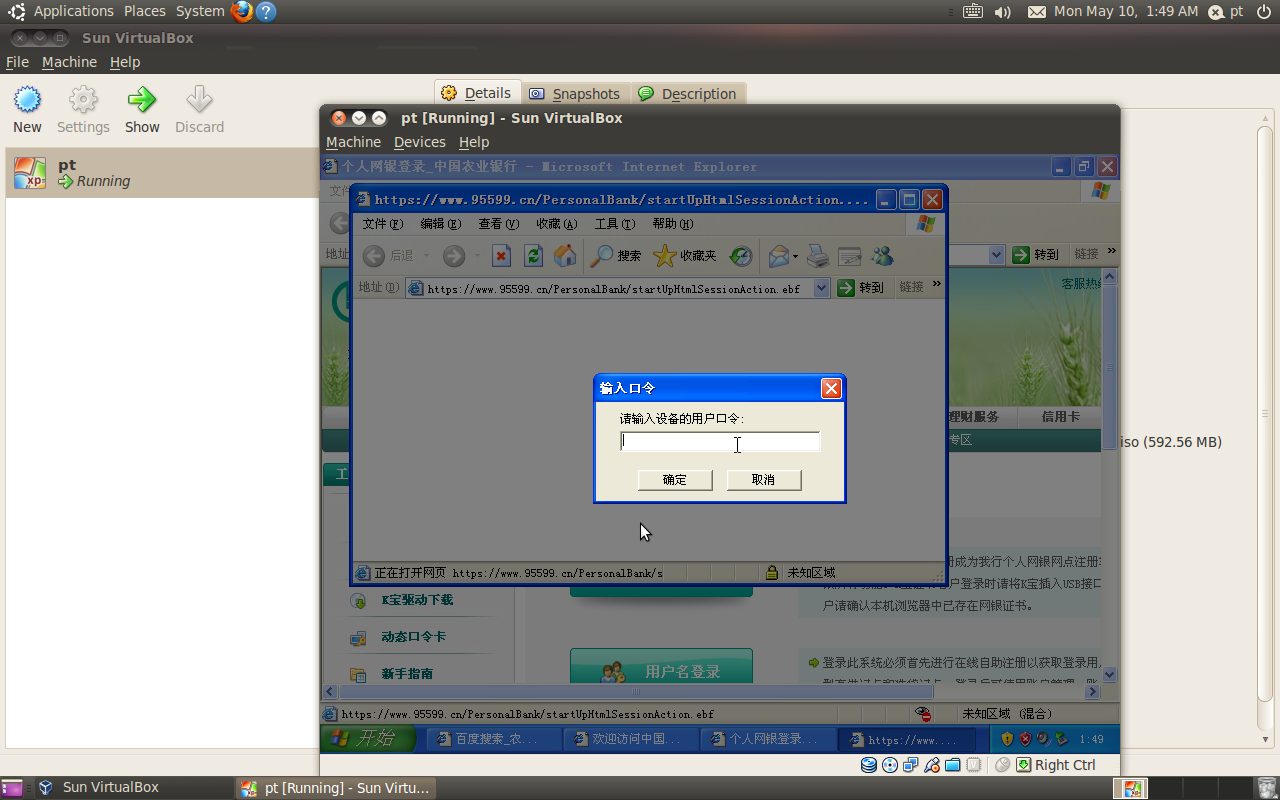Open the volume control speaker icon

(1003, 12)
